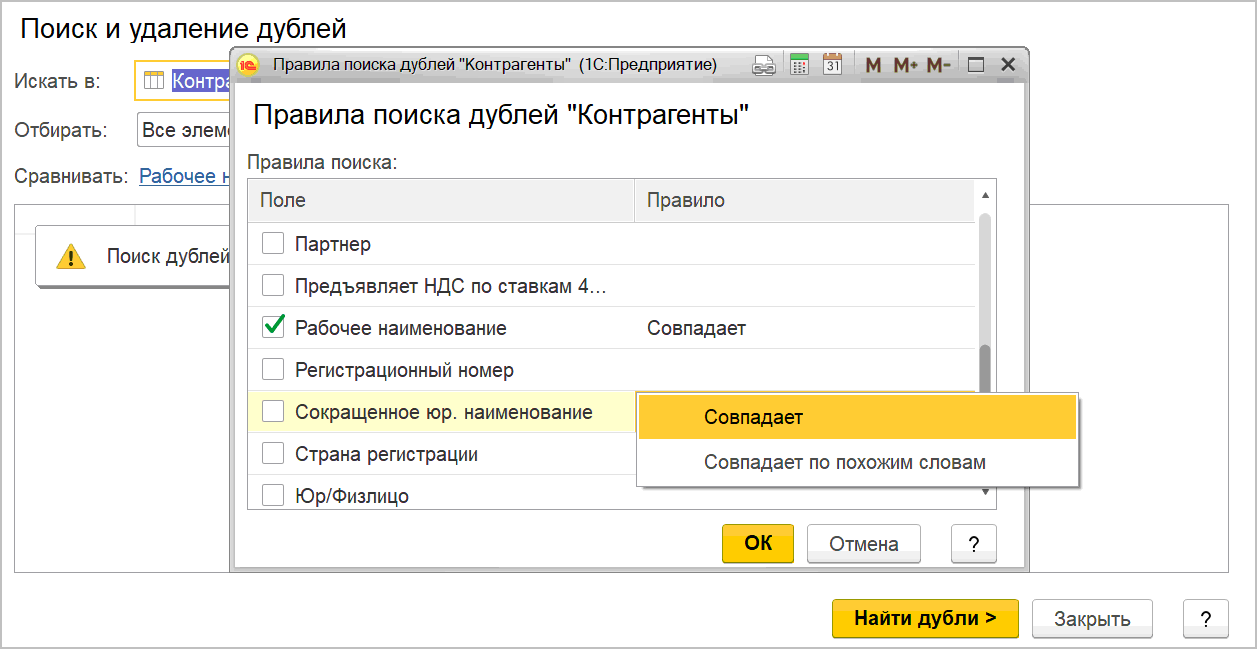Click the 1C application logo icon
This screenshot has height=649, width=1257.
(x=248, y=65)
